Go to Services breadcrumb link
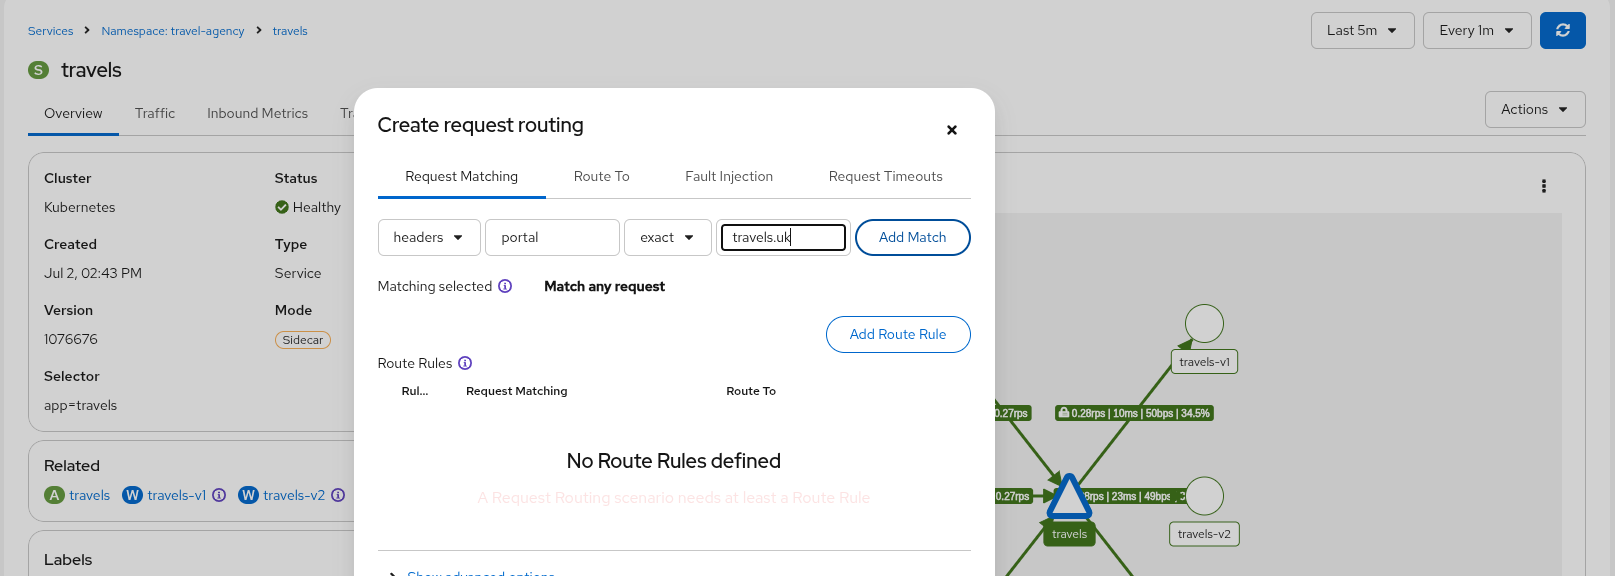The image size is (1615, 576). coord(51,31)
